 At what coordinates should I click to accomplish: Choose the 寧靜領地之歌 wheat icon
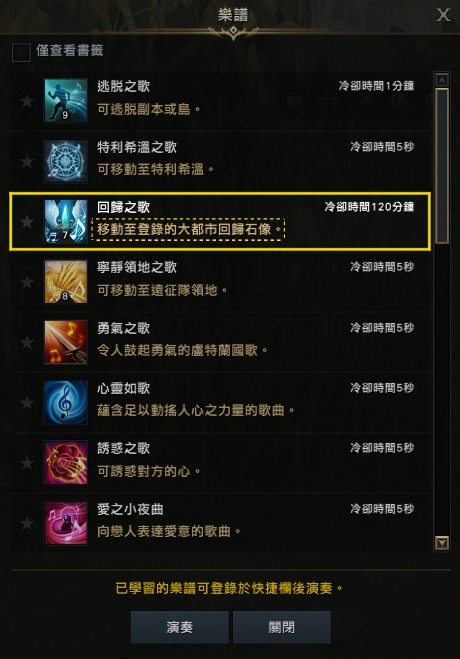tap(66, 282)
